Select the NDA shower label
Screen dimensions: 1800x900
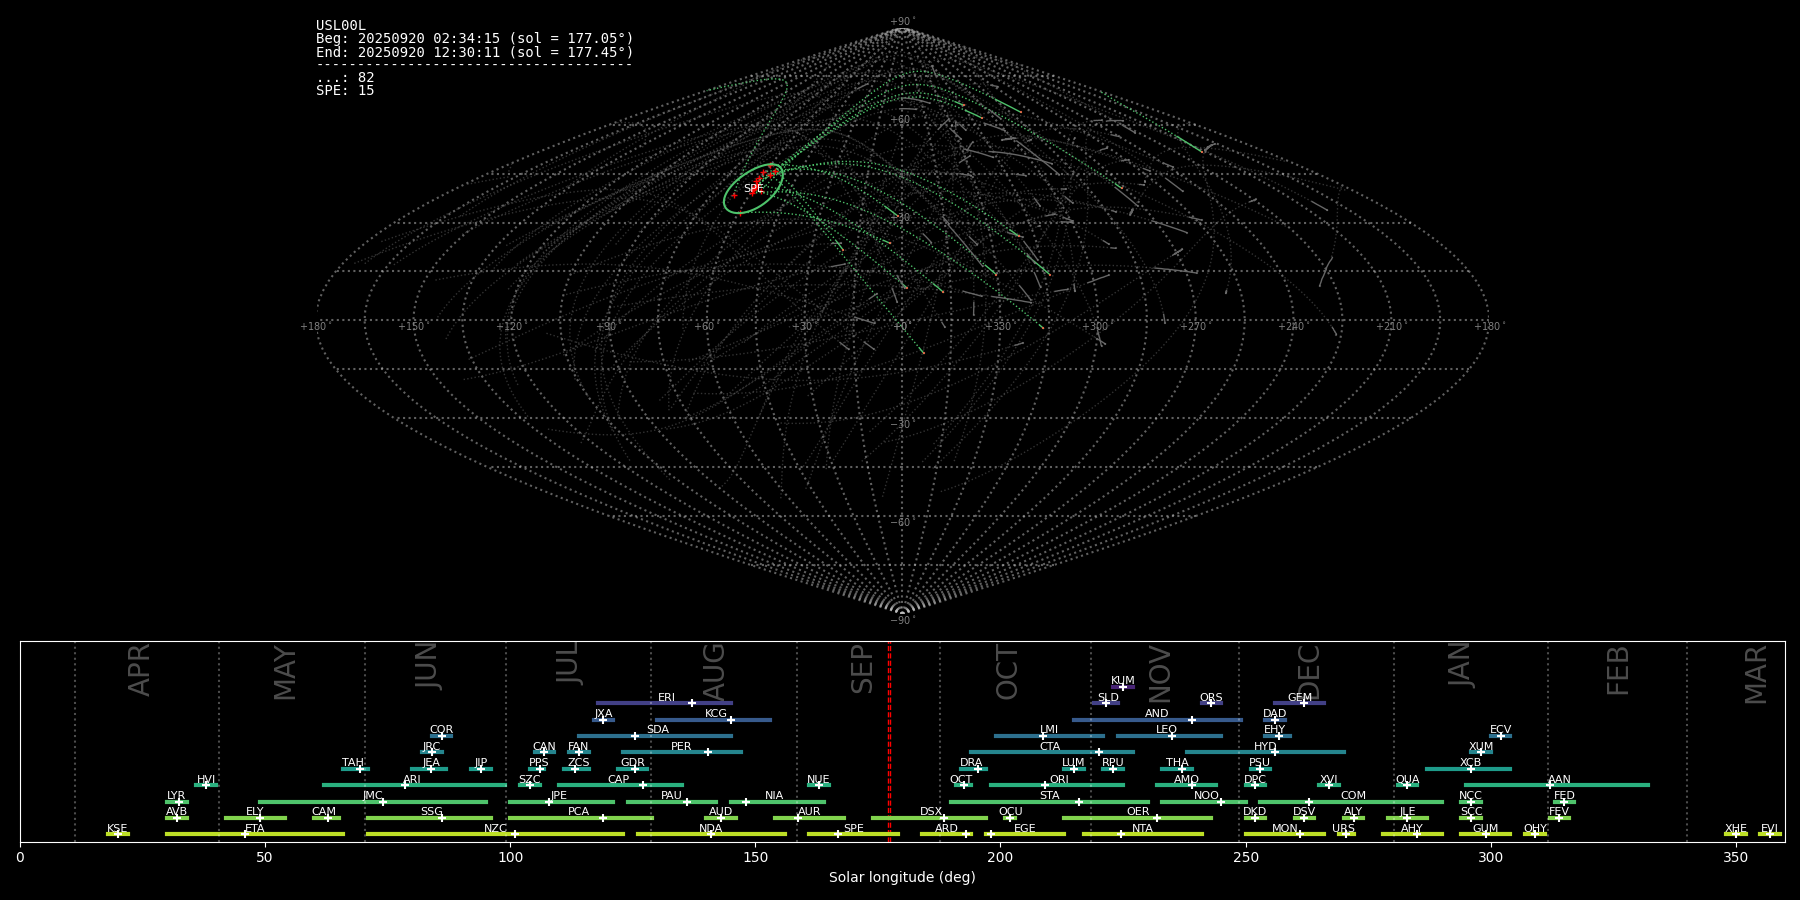tap(710, 829)
